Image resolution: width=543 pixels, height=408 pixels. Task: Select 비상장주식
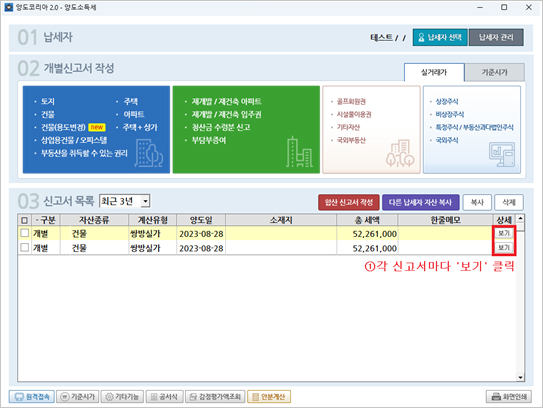click(x=449, y=114)
